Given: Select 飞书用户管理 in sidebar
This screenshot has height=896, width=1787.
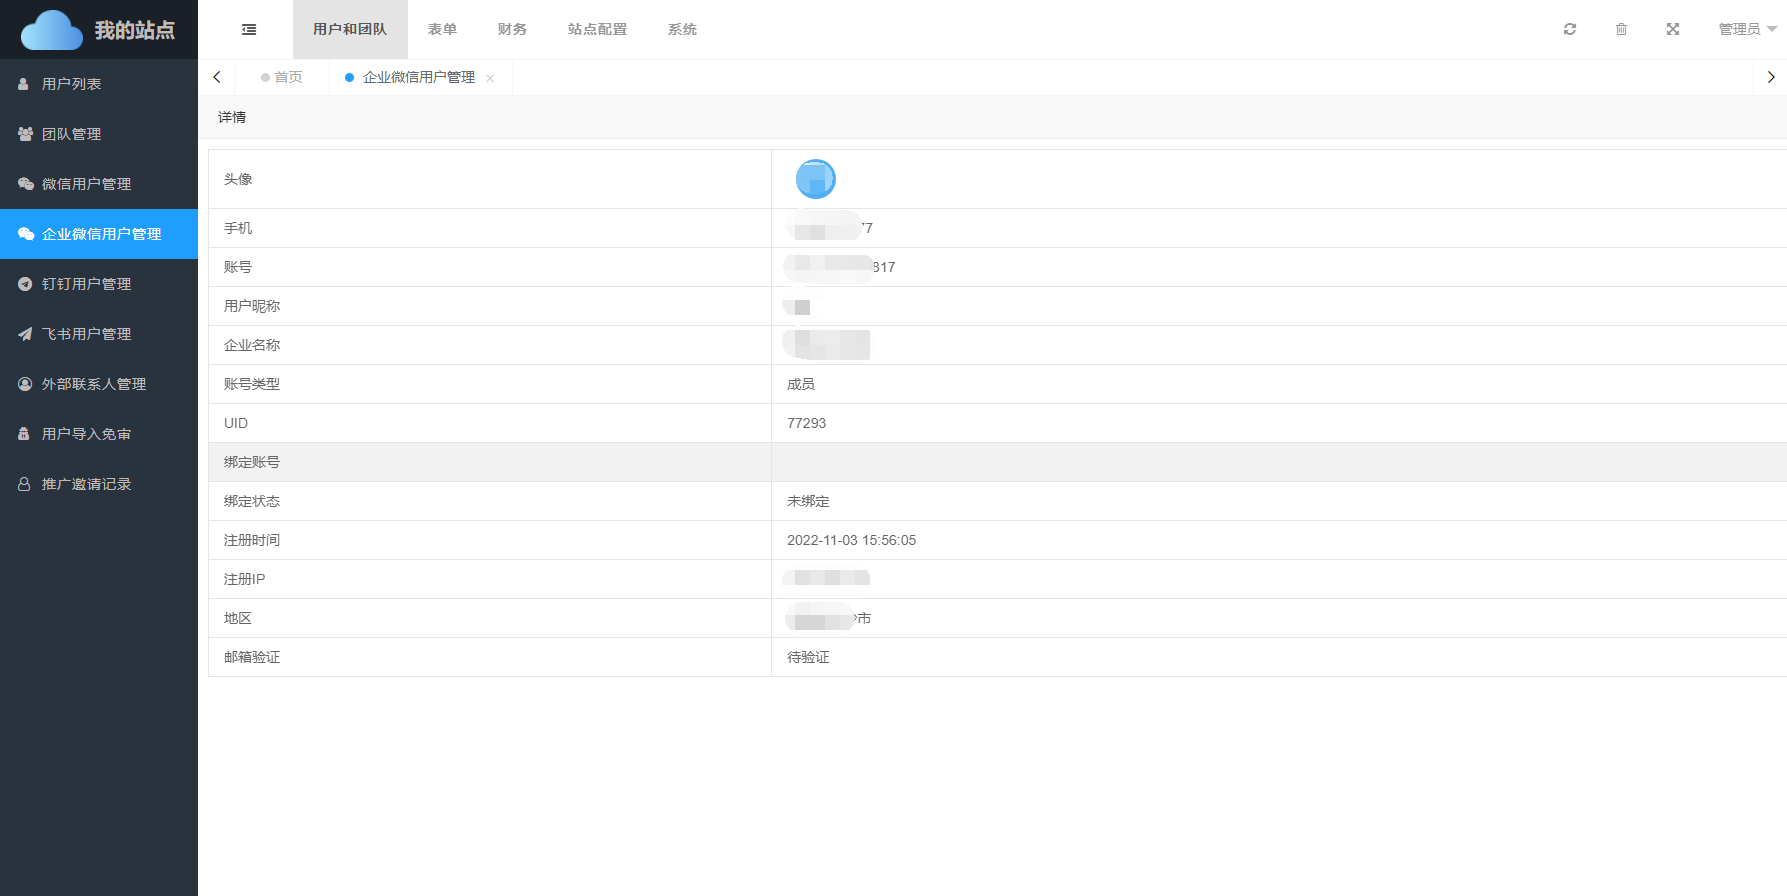Looking at the screenshot, I should (x=86, y=334).
